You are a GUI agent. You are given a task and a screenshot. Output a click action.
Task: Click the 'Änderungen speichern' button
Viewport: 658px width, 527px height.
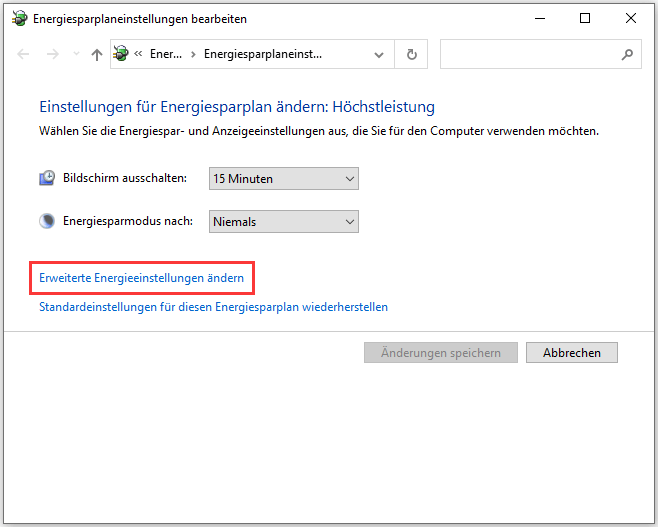click(x=441, y=352)
